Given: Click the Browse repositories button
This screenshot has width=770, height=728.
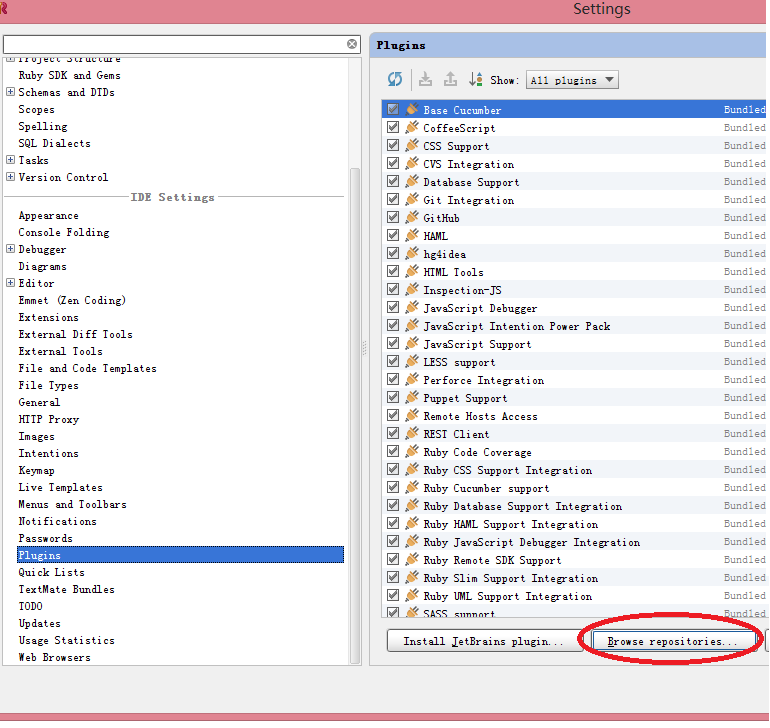Looking at the screenshot, I should point(674,641).
